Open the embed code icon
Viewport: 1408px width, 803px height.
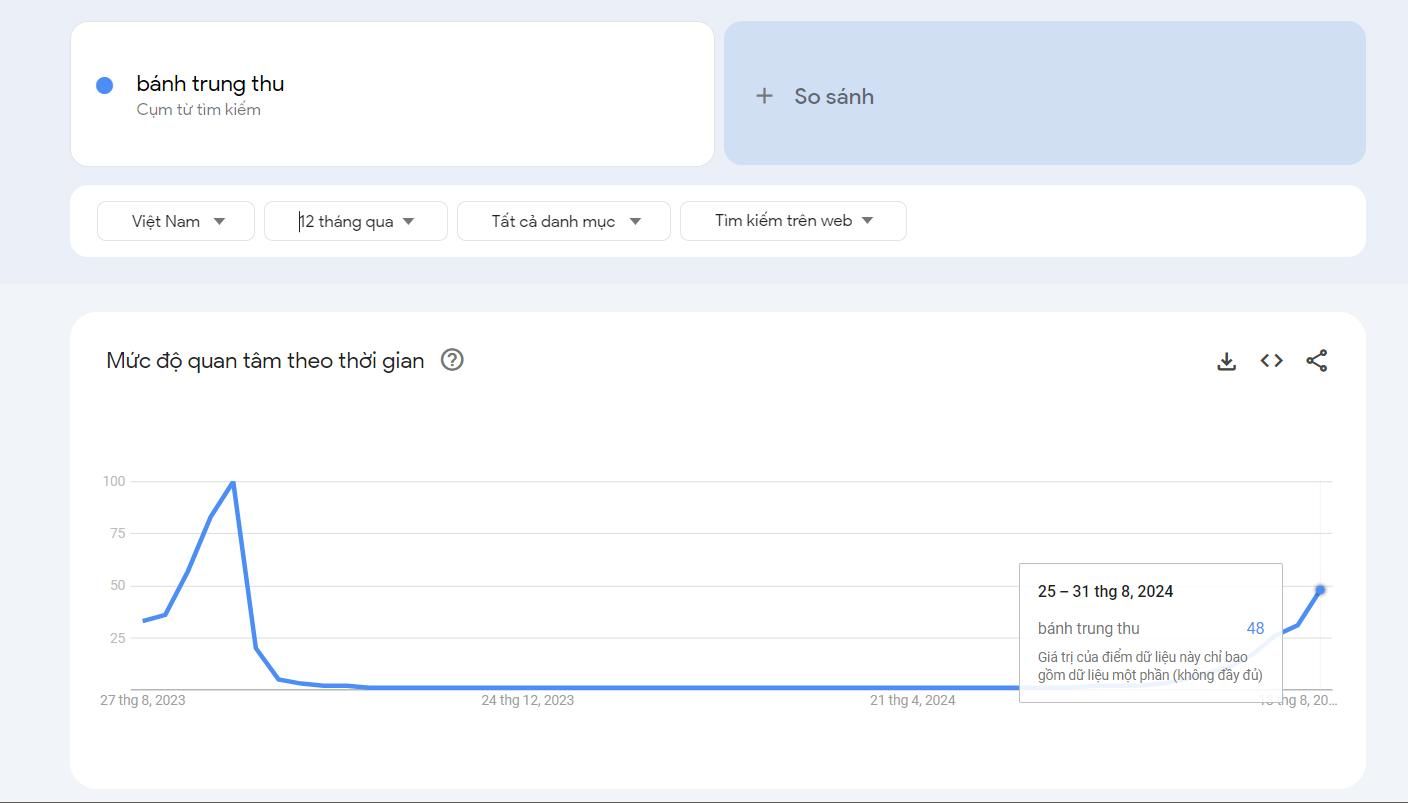click(1271, 361)
